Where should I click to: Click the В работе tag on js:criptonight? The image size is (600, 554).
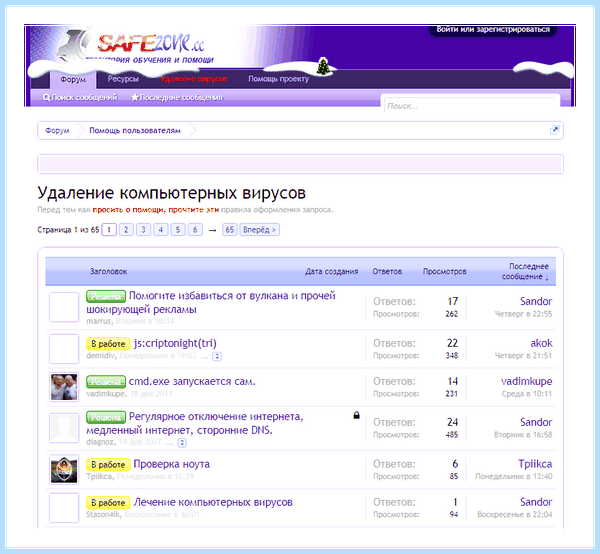108,344
